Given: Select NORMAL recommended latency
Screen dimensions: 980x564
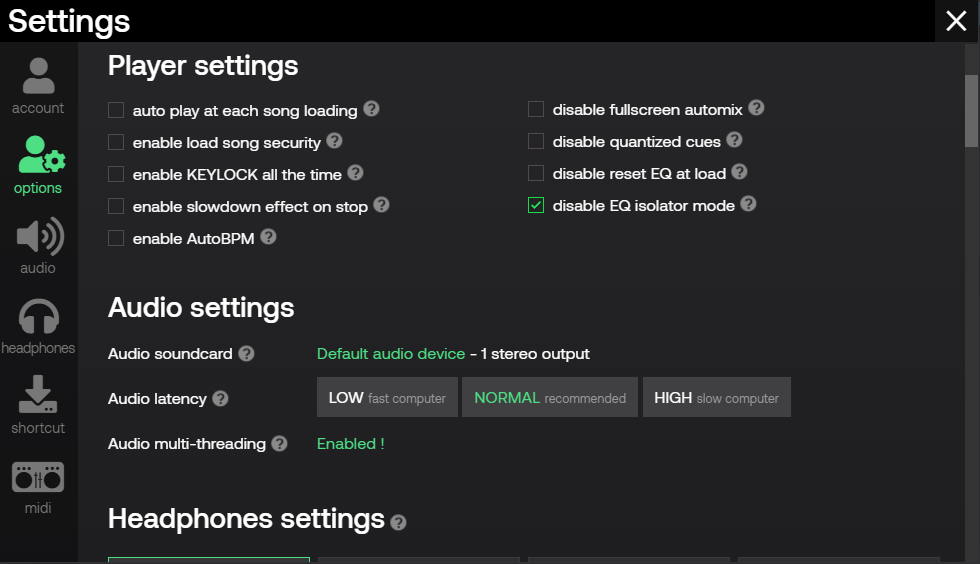Looking at the screenshot, I should pos(550,398).
